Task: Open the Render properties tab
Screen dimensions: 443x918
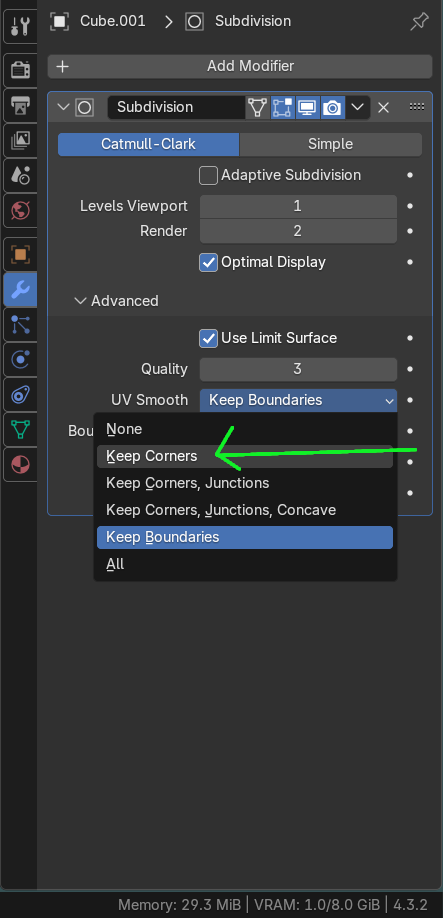Action: click(20, 70)
